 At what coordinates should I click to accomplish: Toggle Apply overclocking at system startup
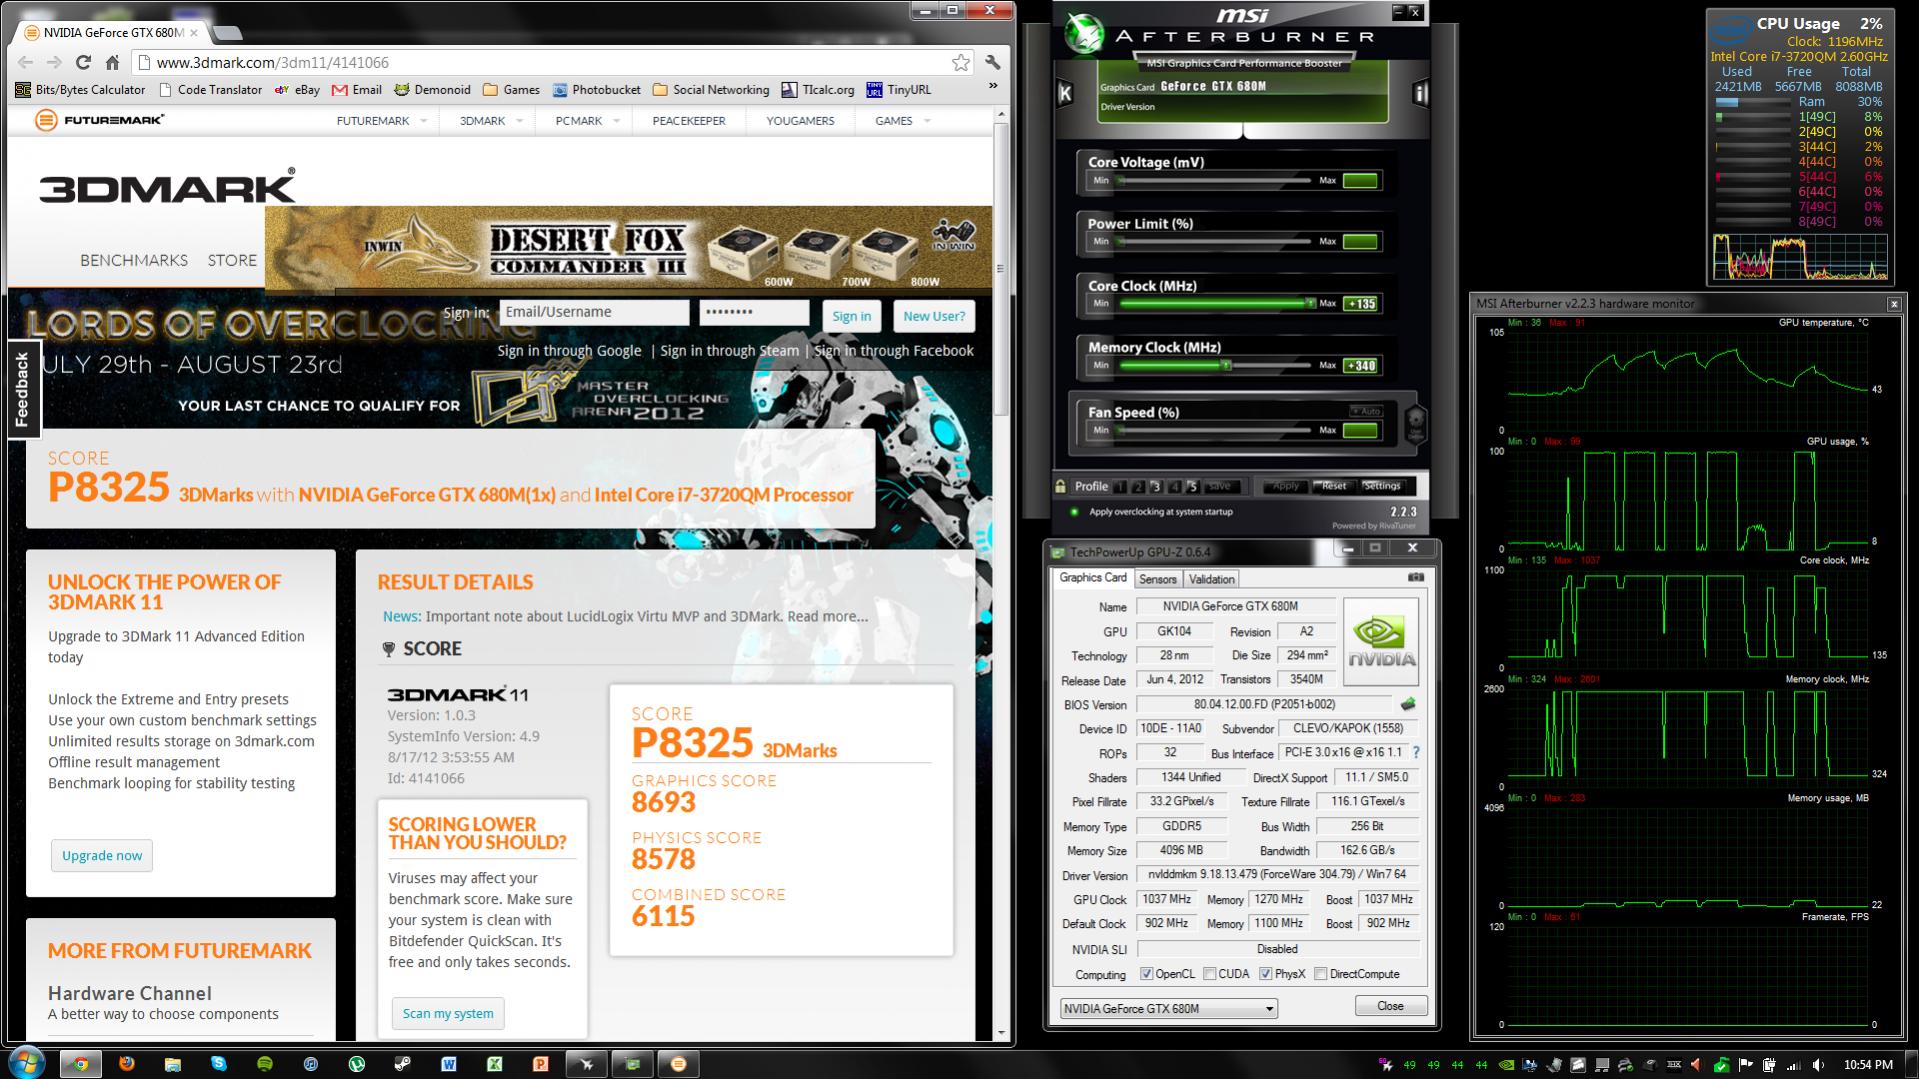pyautogui.click(x=1075, y=512)
